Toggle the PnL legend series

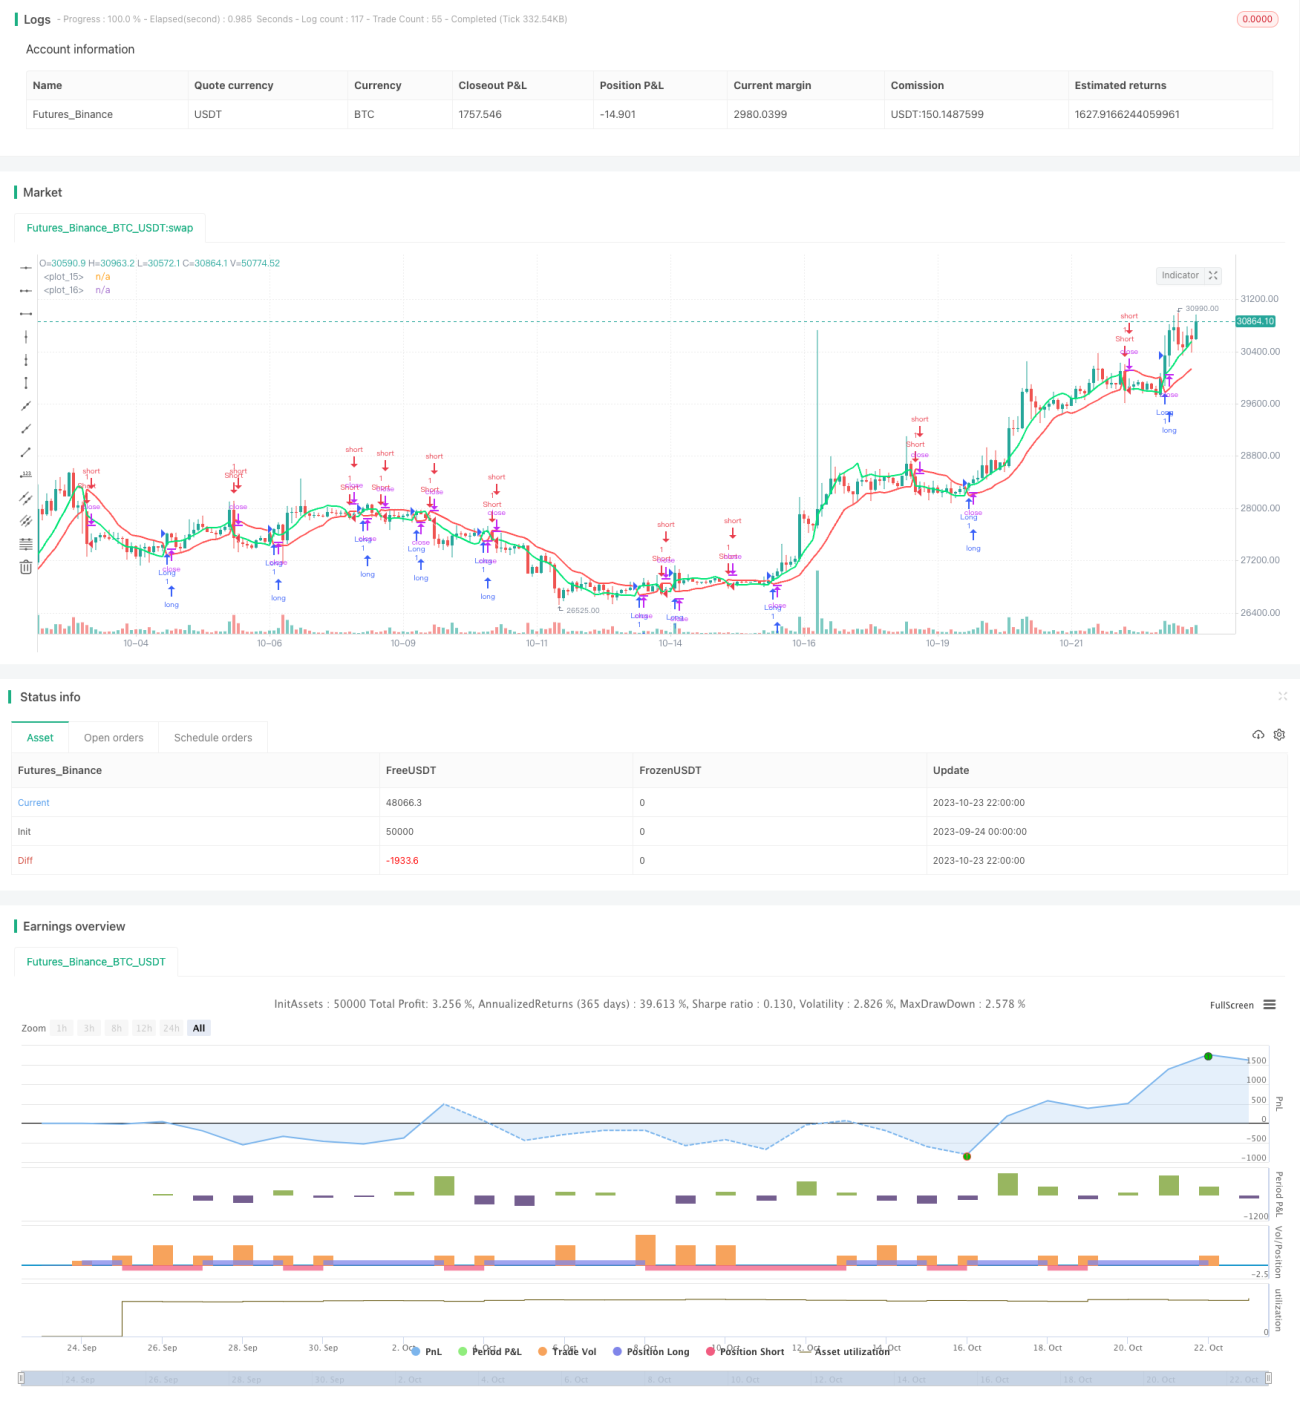coord(427,1351)
